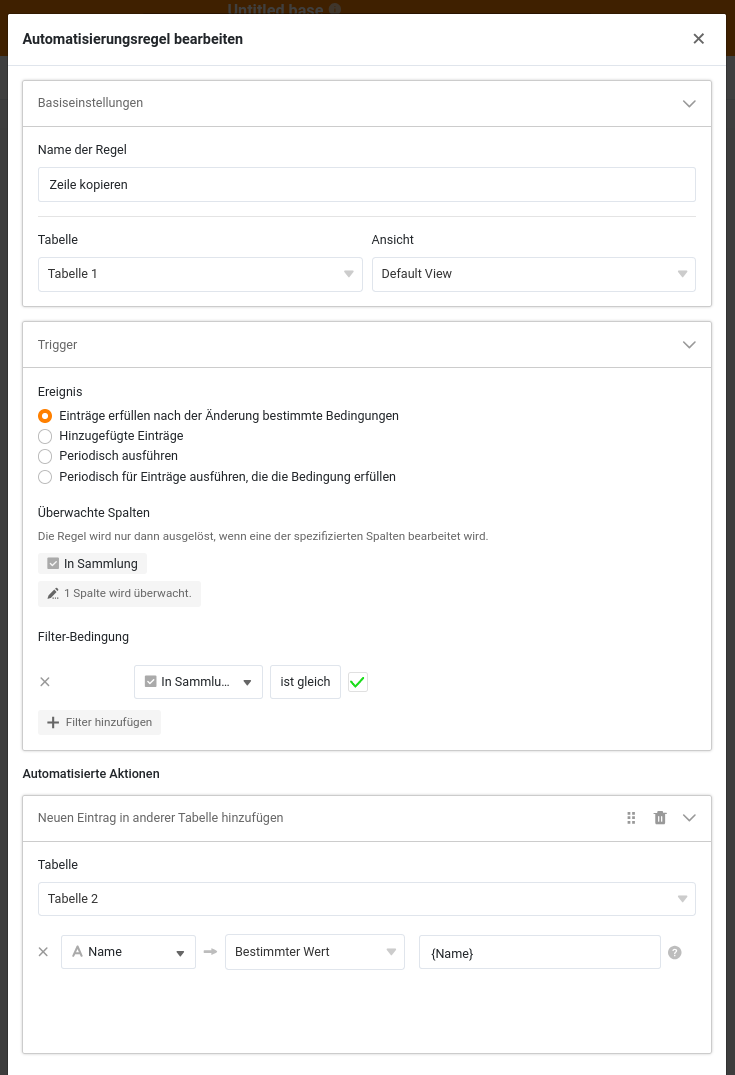Click the trash icon to delete the action
The image size is (735, 1075).
[x=660, y=818]
